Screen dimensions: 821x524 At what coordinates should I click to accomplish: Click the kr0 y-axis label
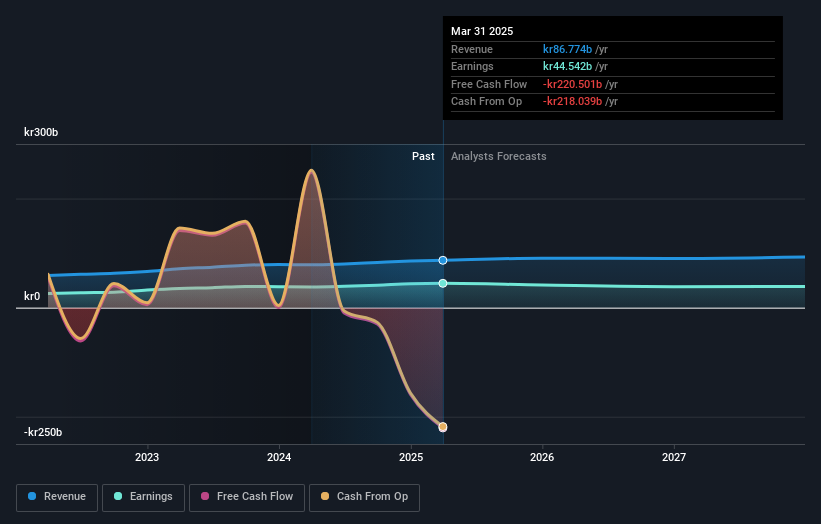(32, 296)
